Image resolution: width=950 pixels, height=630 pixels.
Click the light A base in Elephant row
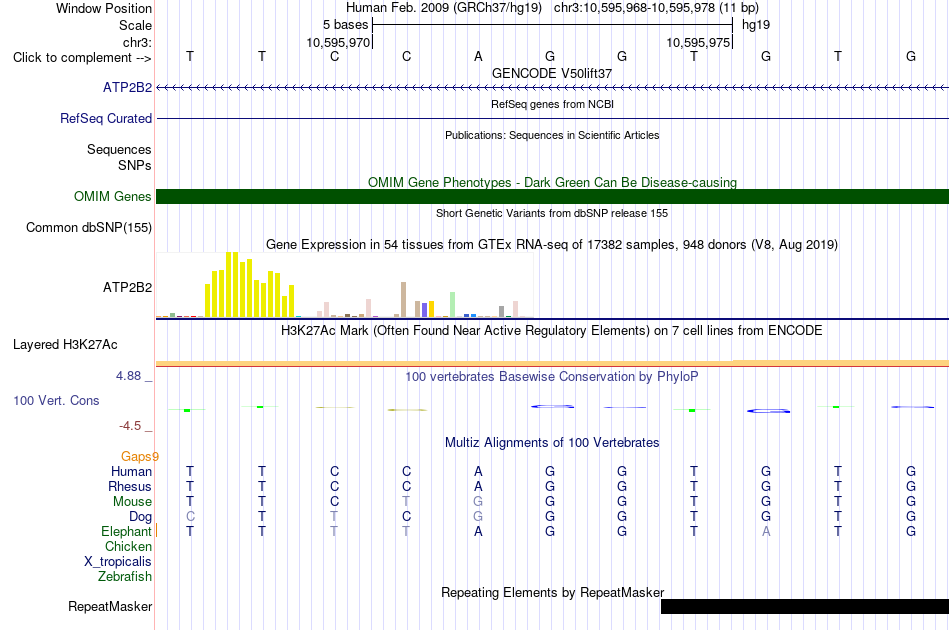coord(766,531)
